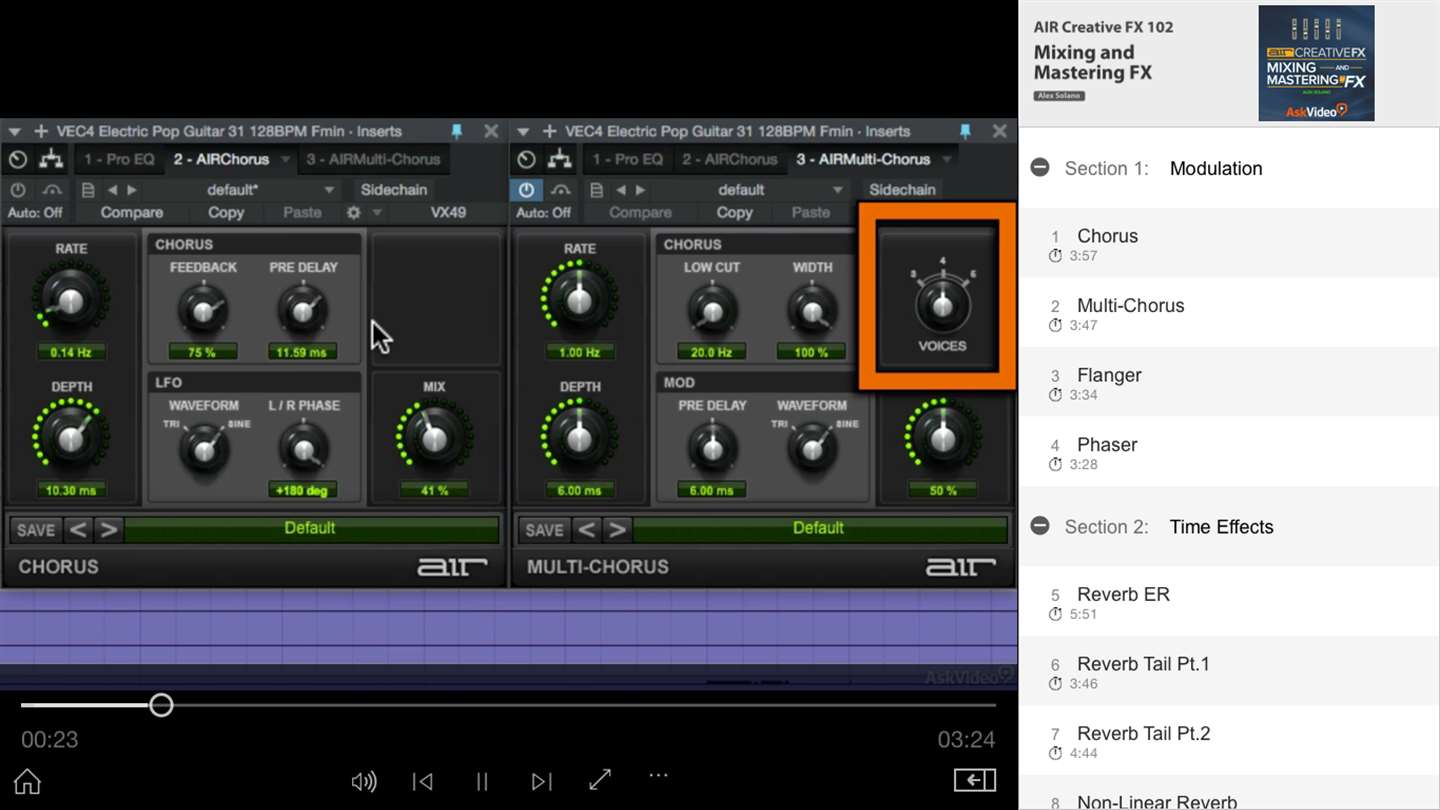This screenshot has height=810, width=1440.
Task: Collapse Section 2: Time Effects
Action: coord(1040,526)
